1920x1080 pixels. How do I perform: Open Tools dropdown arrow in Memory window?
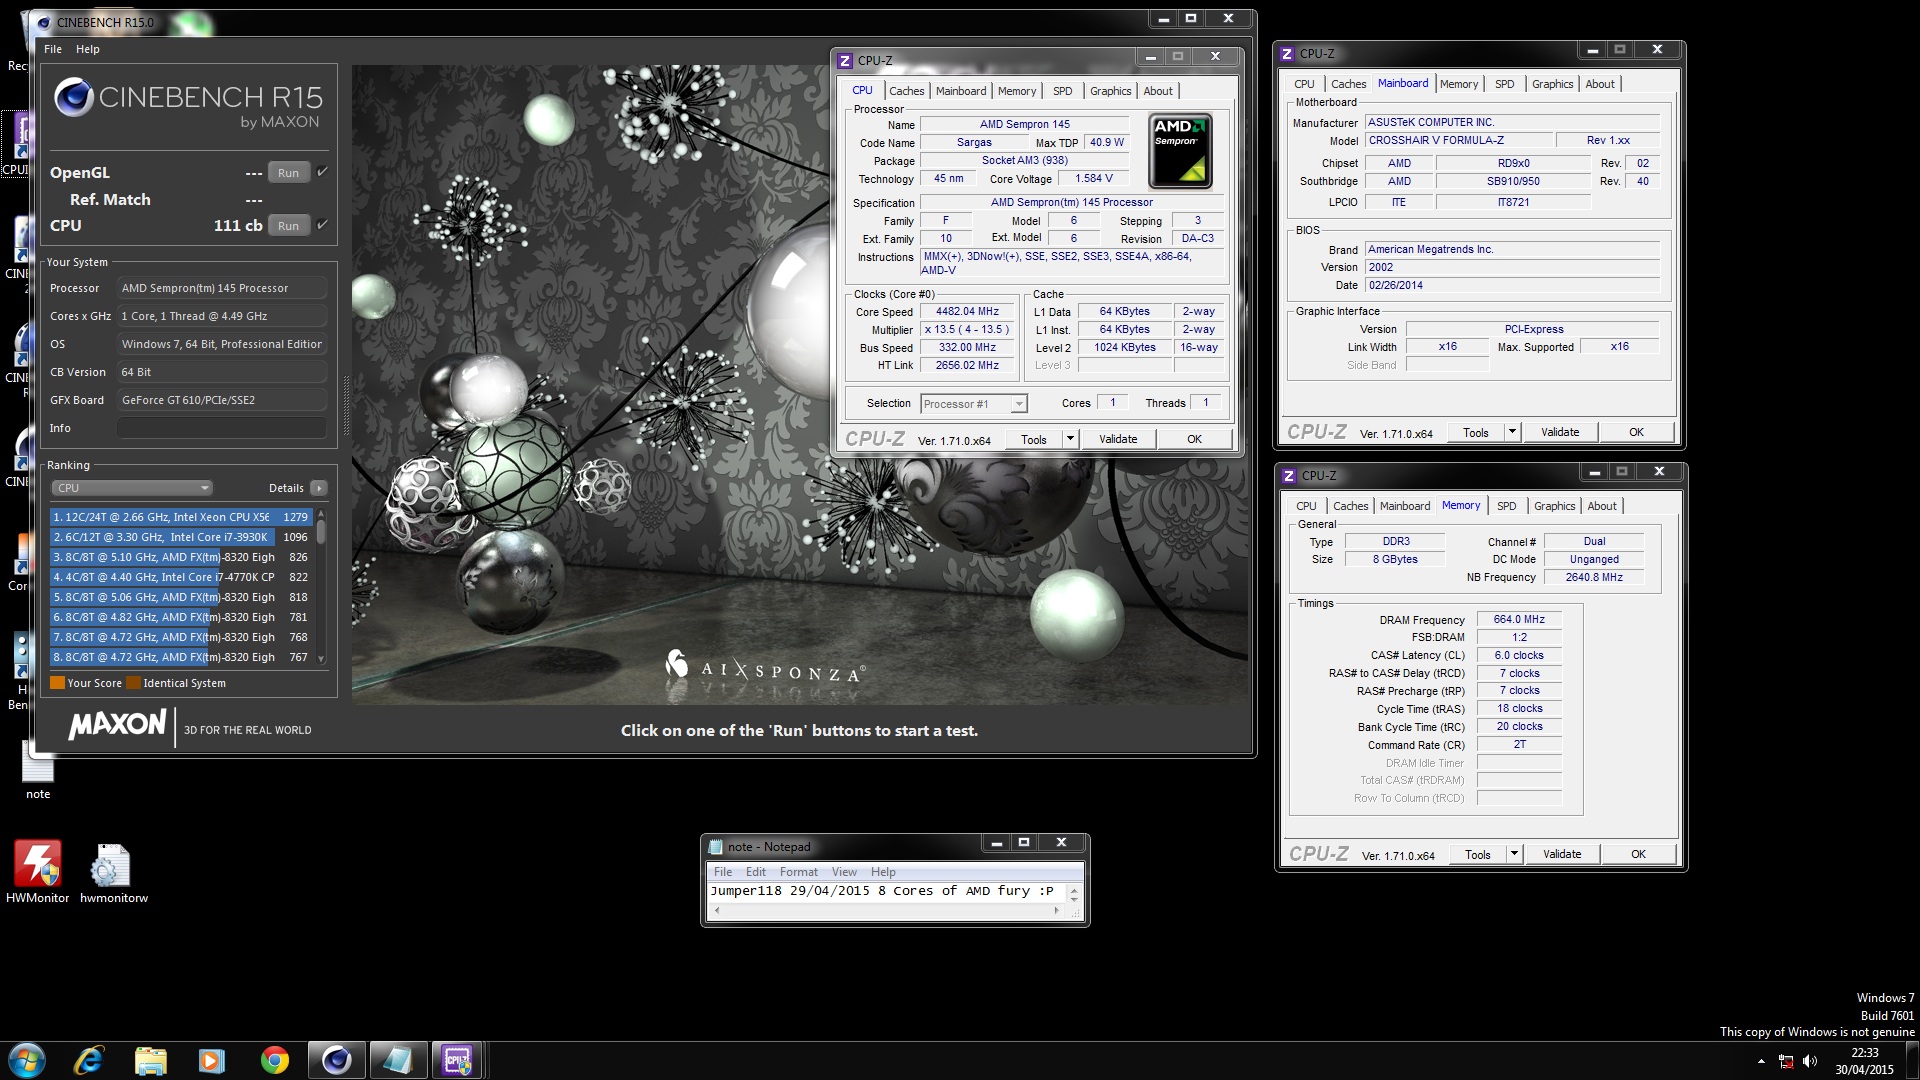pos(1513,854)
